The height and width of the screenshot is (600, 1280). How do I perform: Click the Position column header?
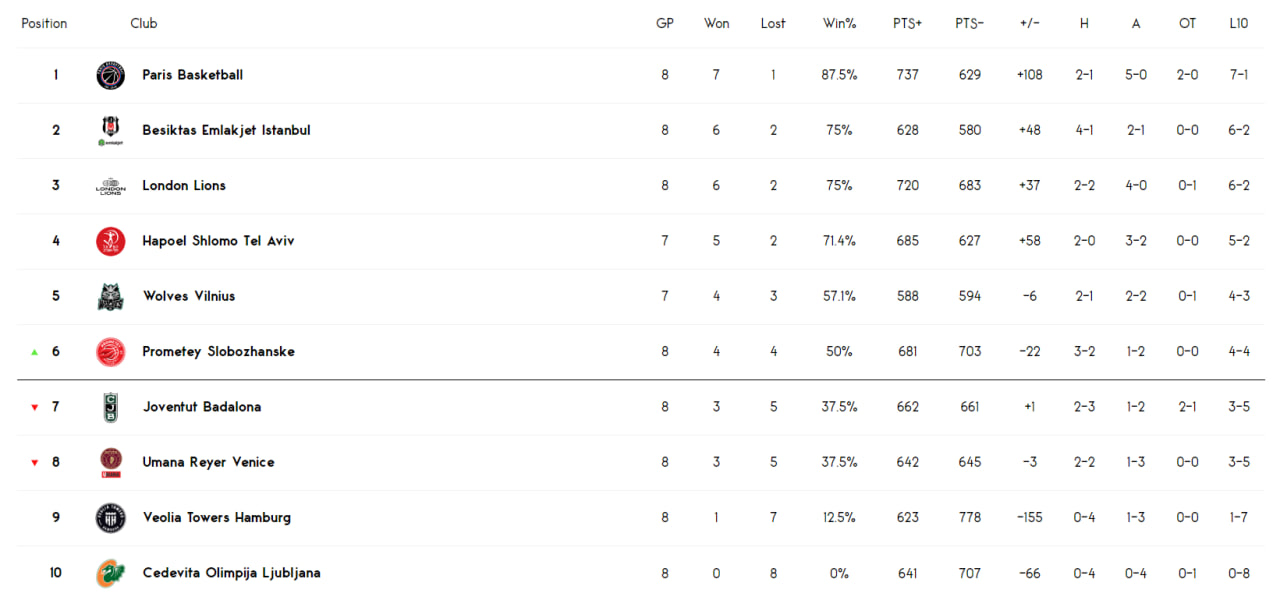point(44,23)
